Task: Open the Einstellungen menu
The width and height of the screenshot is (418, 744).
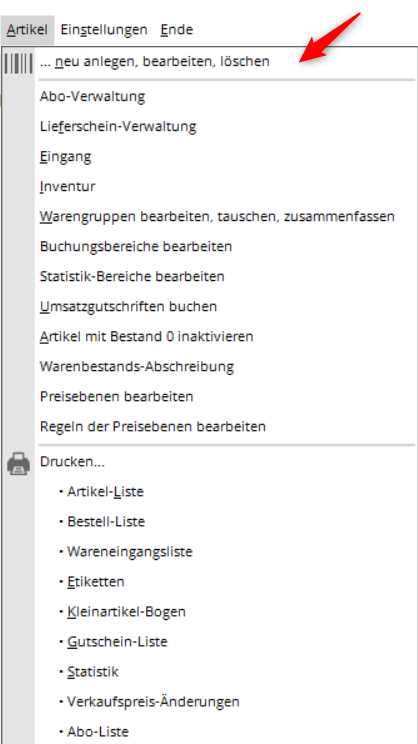Action: click(104, 30)
